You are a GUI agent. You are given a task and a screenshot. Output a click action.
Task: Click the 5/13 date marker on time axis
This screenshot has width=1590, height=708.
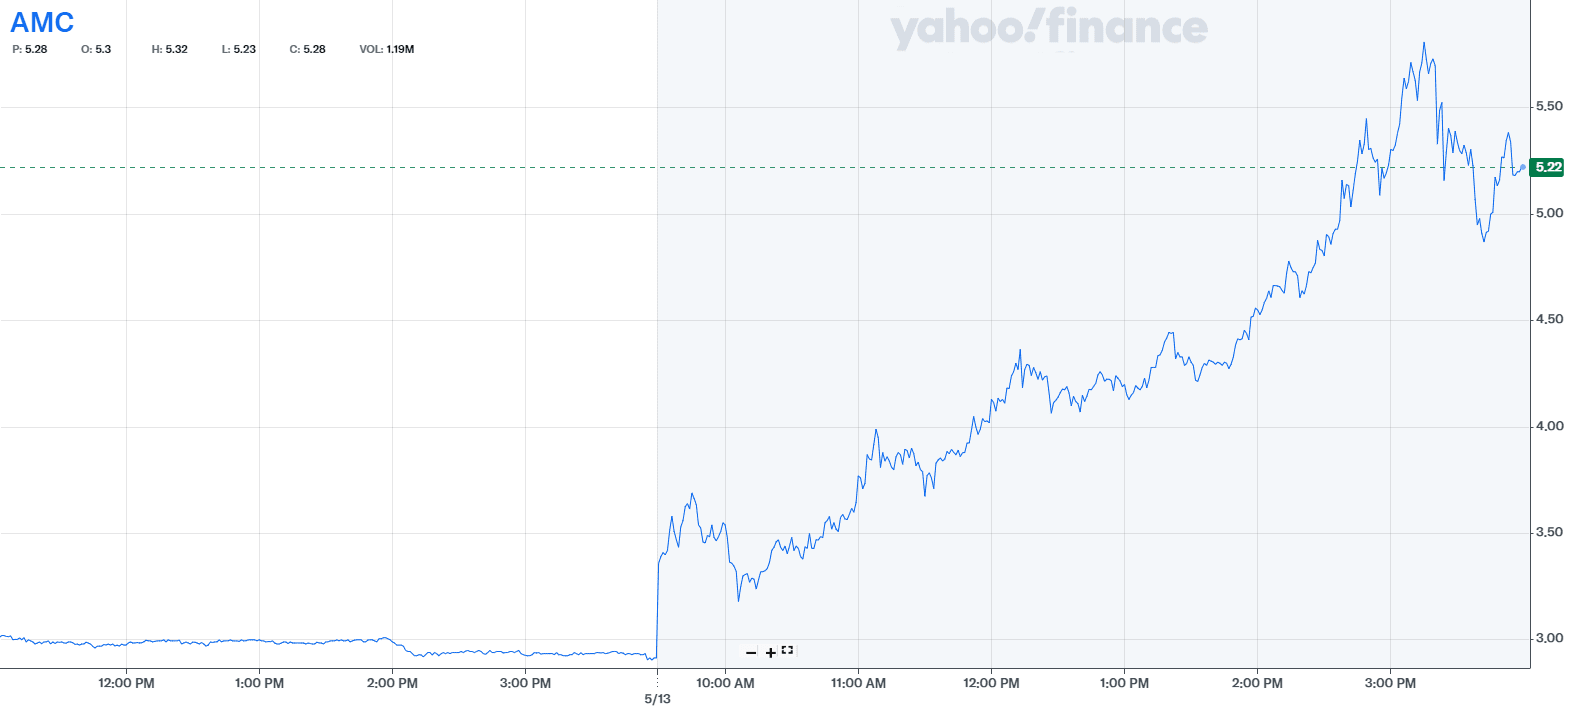point(657,699)
